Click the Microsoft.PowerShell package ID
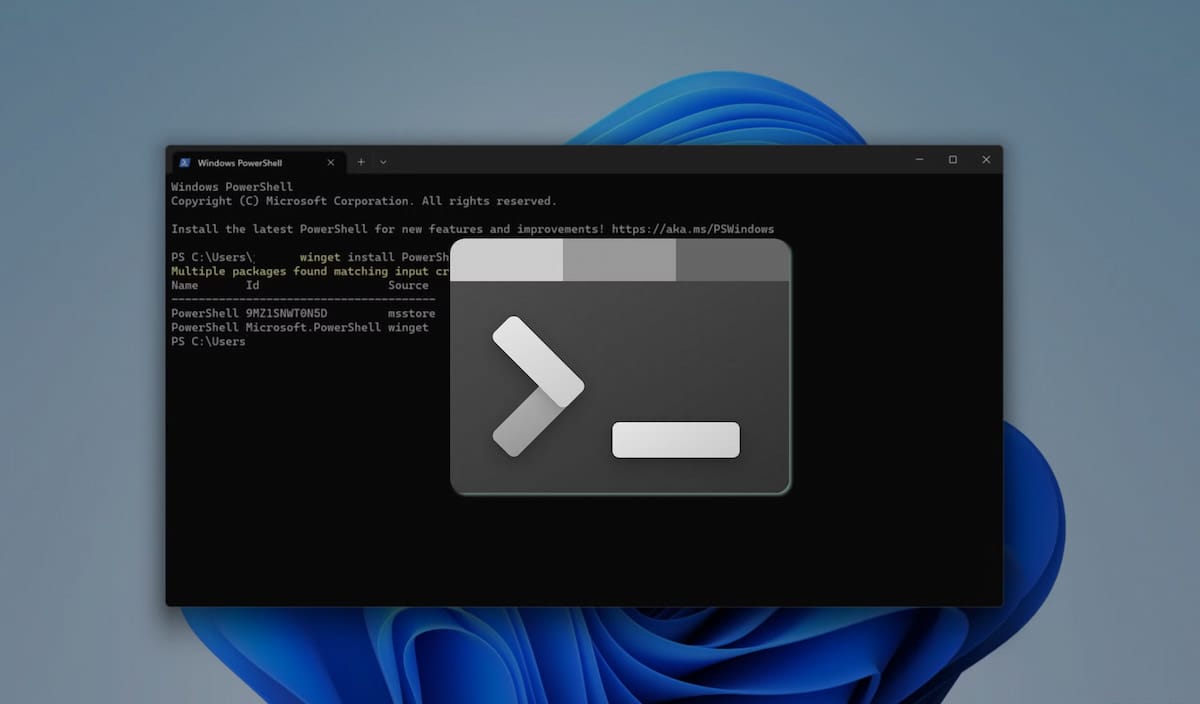This screenshot has width=1200, height=704. [x=313, y=327]
